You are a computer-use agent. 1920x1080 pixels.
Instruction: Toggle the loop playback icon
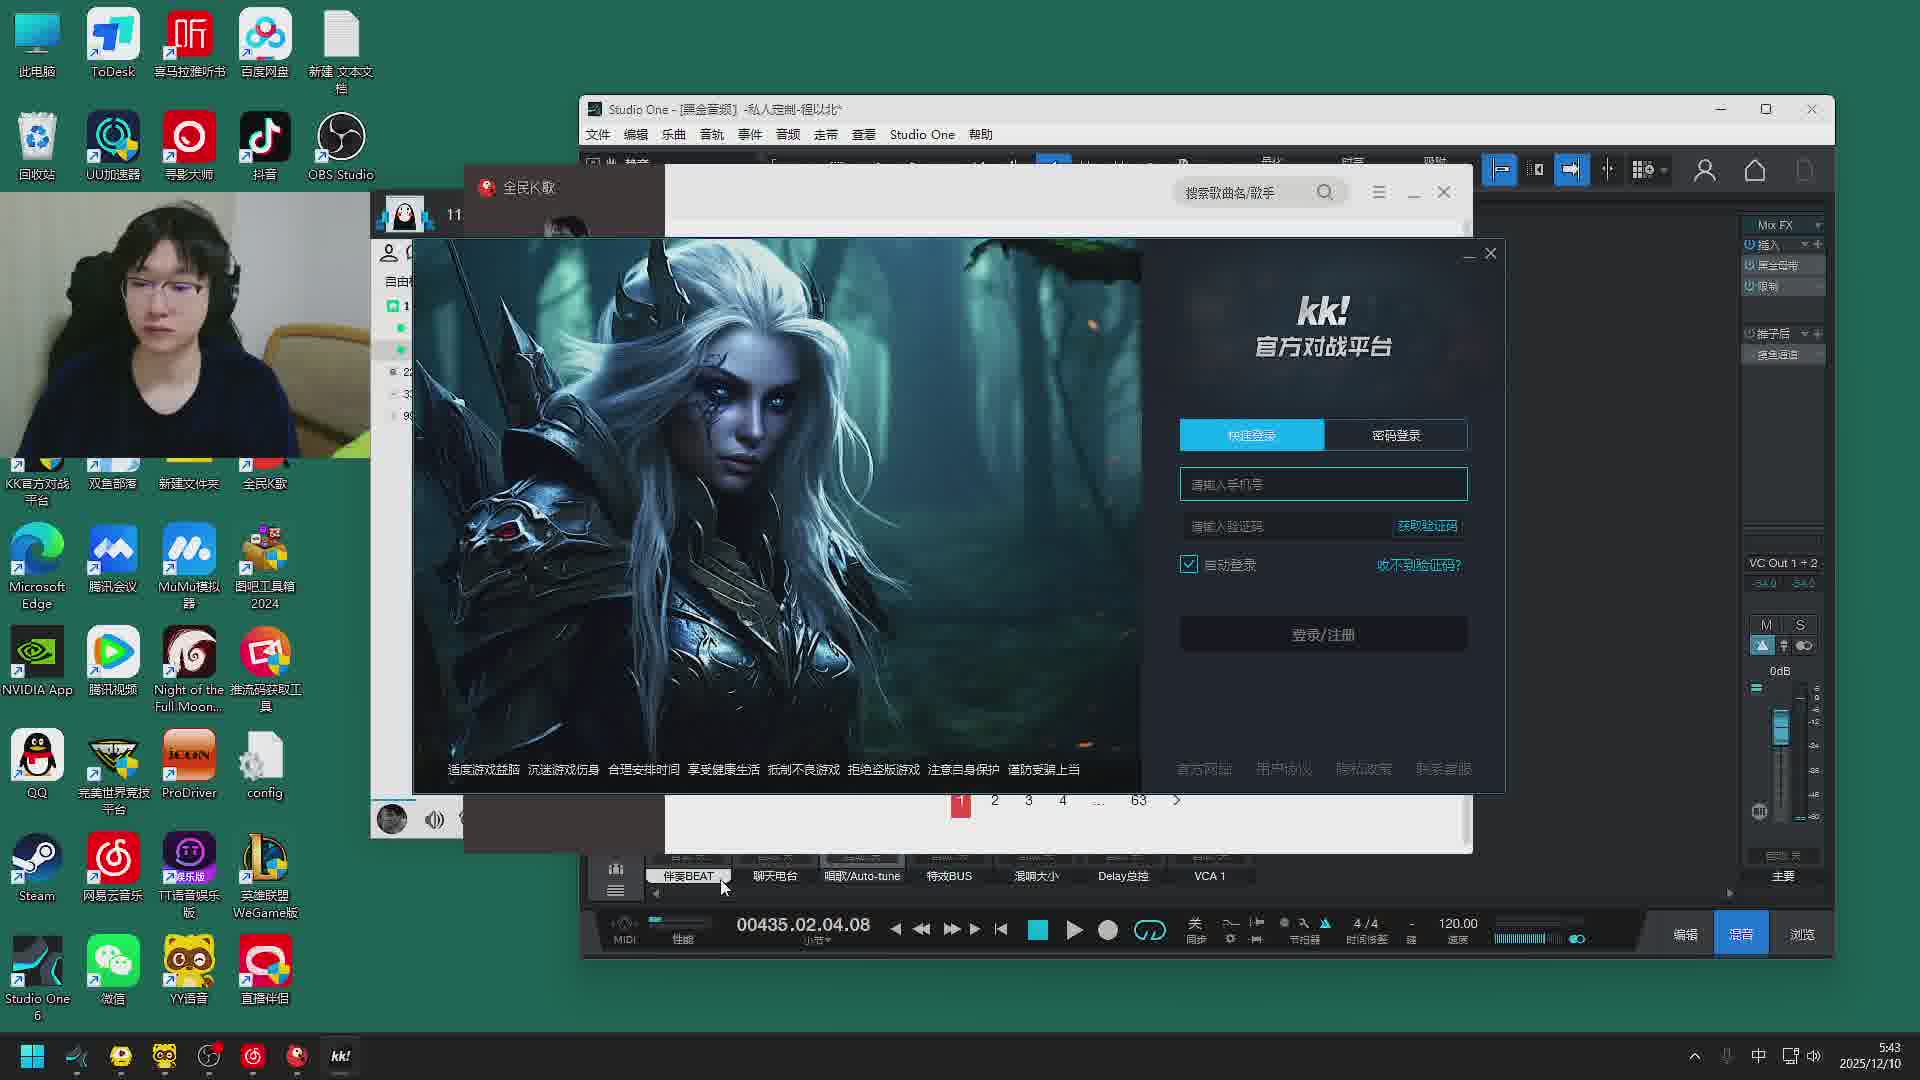pyautogui.click(x=1149, y=930)
